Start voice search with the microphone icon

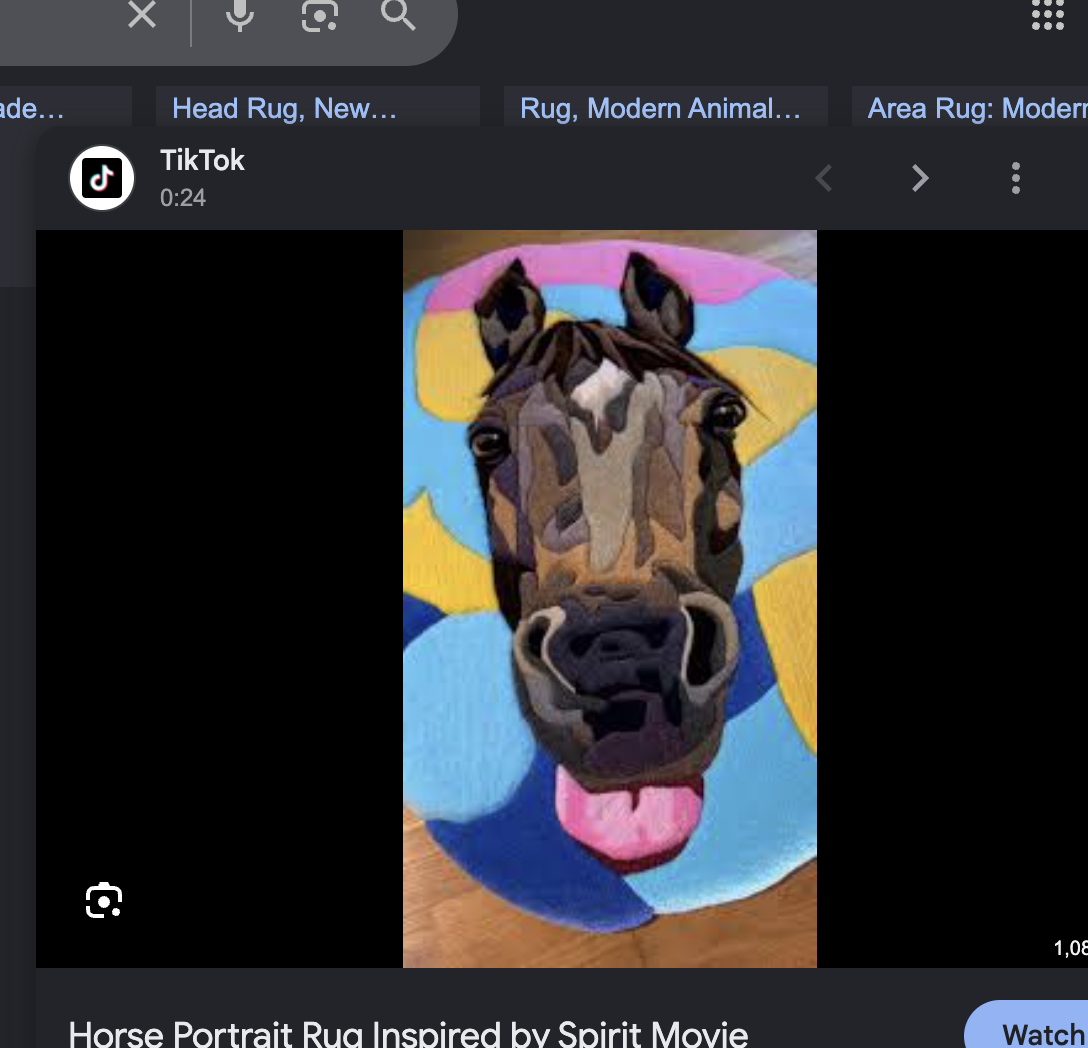[x=240, y=15]
